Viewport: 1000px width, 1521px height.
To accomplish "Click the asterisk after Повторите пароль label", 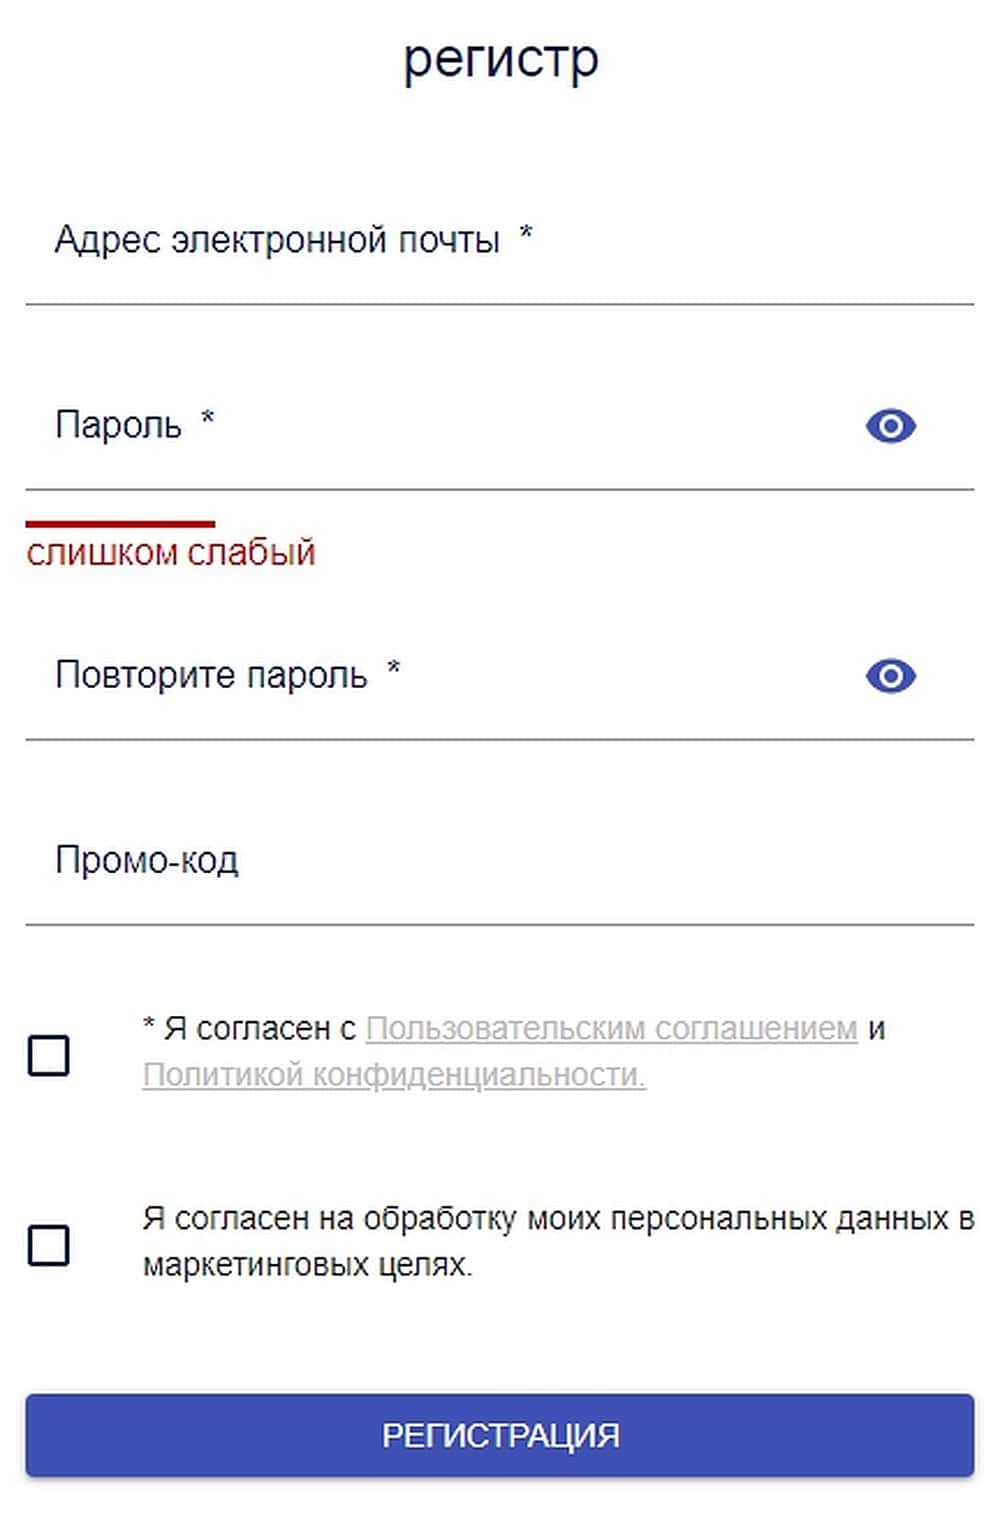I will tap(394, 668).
